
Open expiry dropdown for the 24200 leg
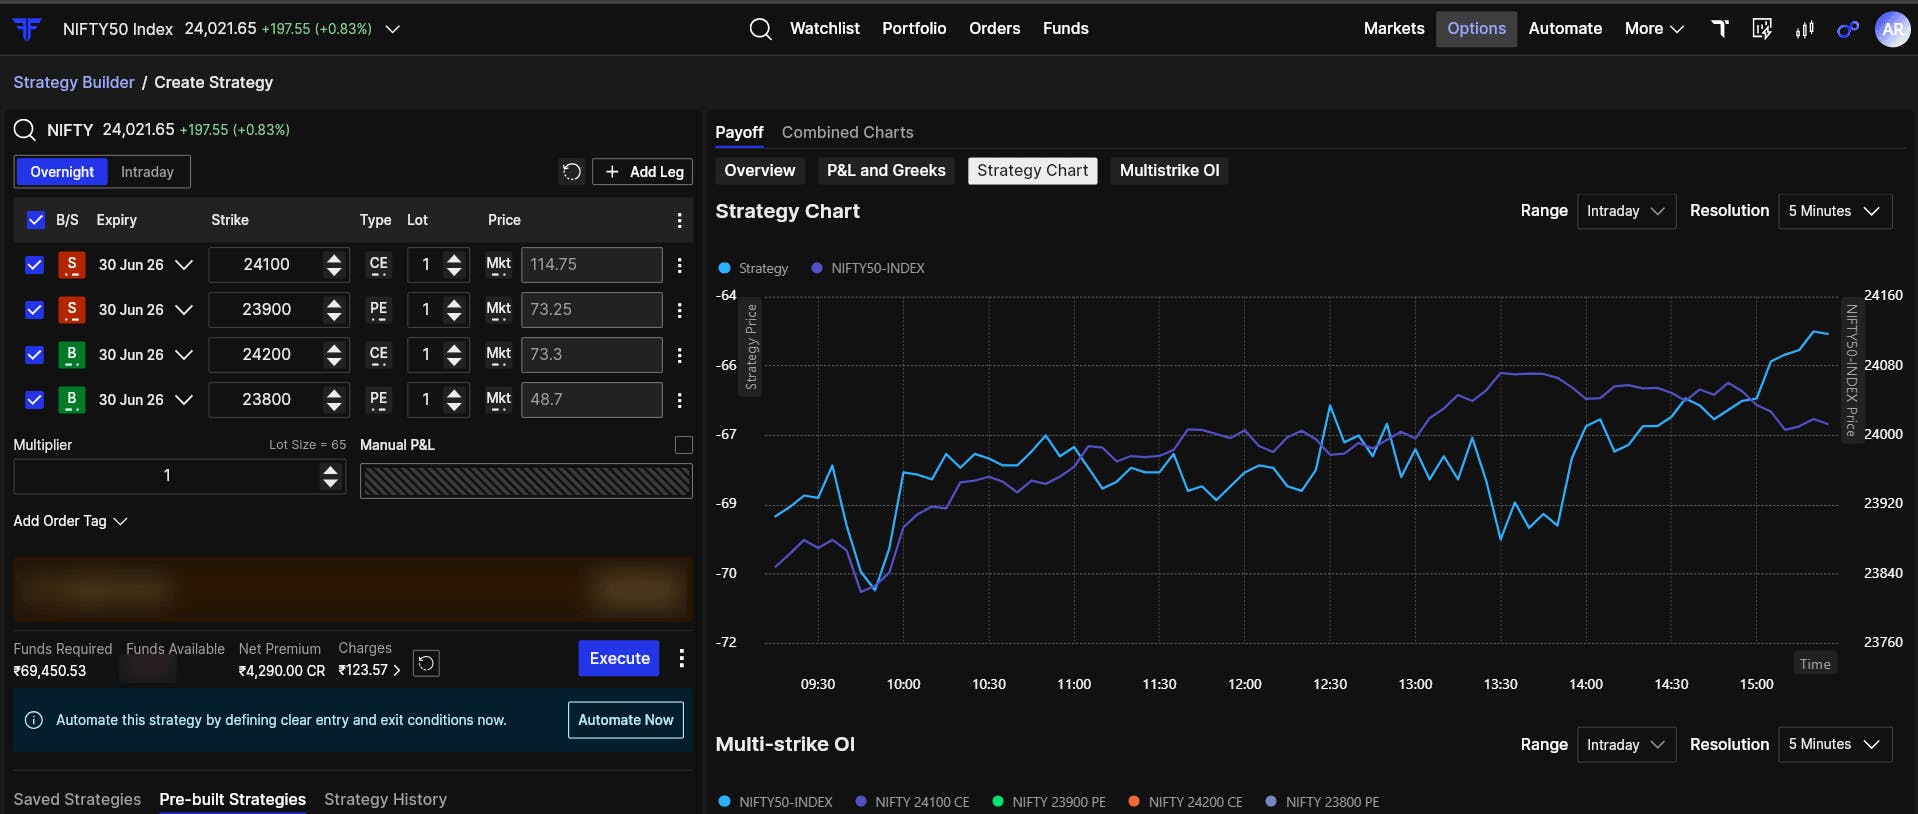(x=184, y=355)
